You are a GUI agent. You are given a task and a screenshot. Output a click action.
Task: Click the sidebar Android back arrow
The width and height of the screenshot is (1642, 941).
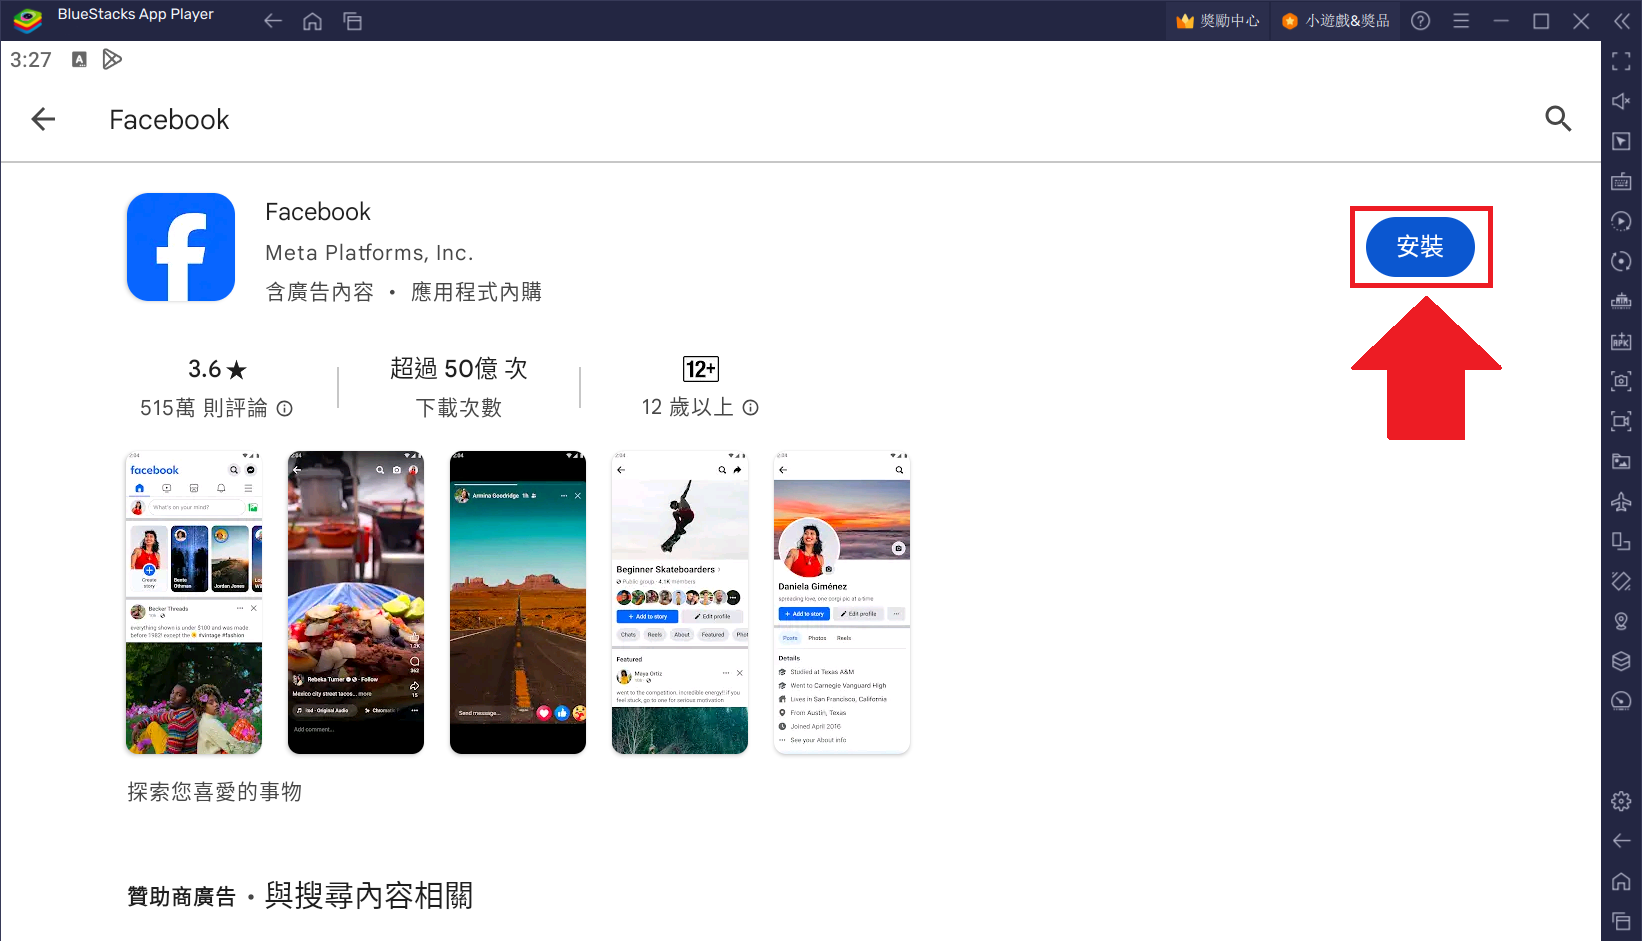pyautogui.click(x=1621, y=841)
